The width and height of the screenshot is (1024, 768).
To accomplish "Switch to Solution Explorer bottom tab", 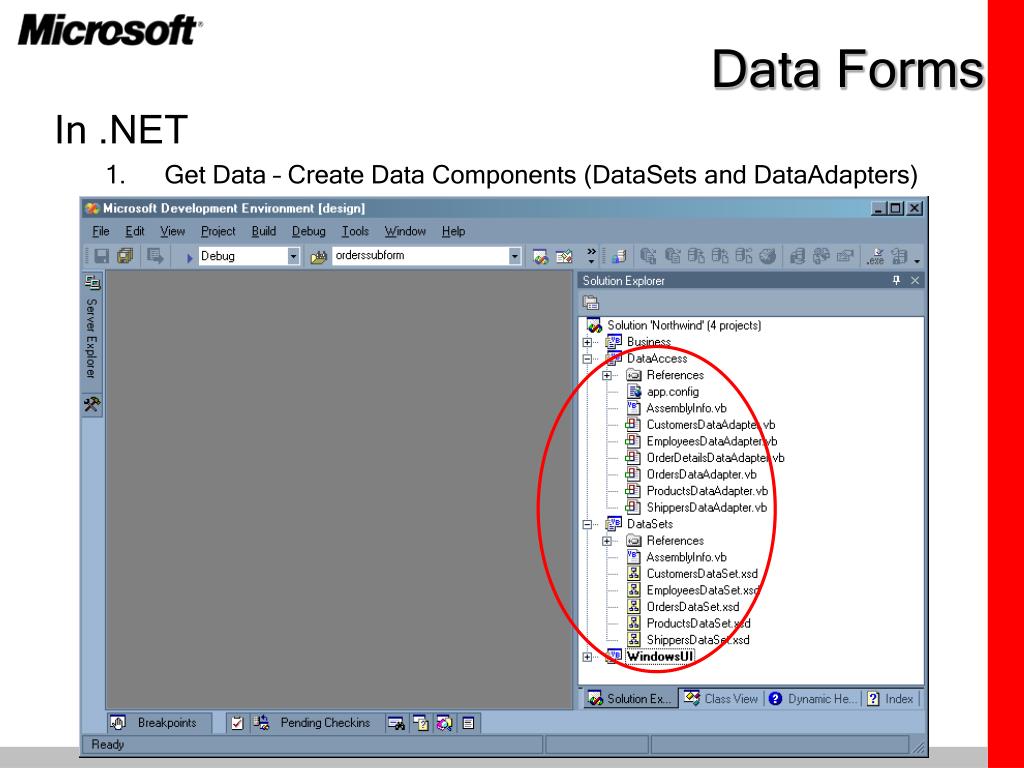I will (x=630, y=699).
